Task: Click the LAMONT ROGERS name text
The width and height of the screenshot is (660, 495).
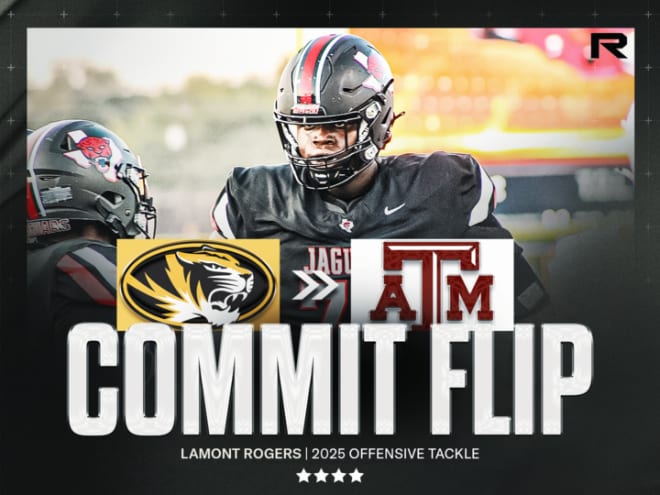Action: click(241, 454)
